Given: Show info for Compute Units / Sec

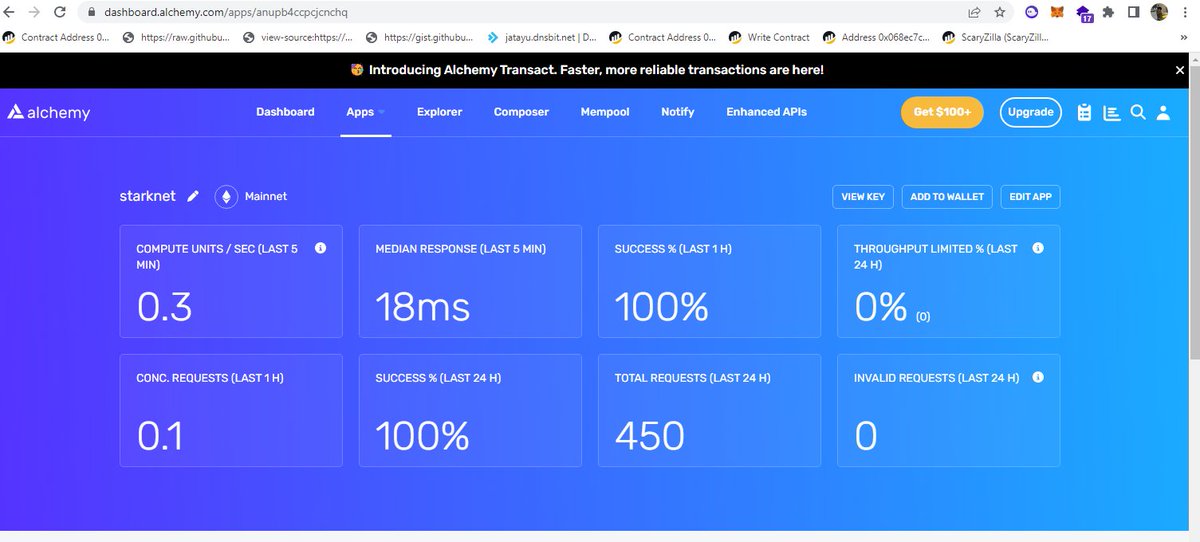Looking at the screenshot, I should [x=320, y=248].
